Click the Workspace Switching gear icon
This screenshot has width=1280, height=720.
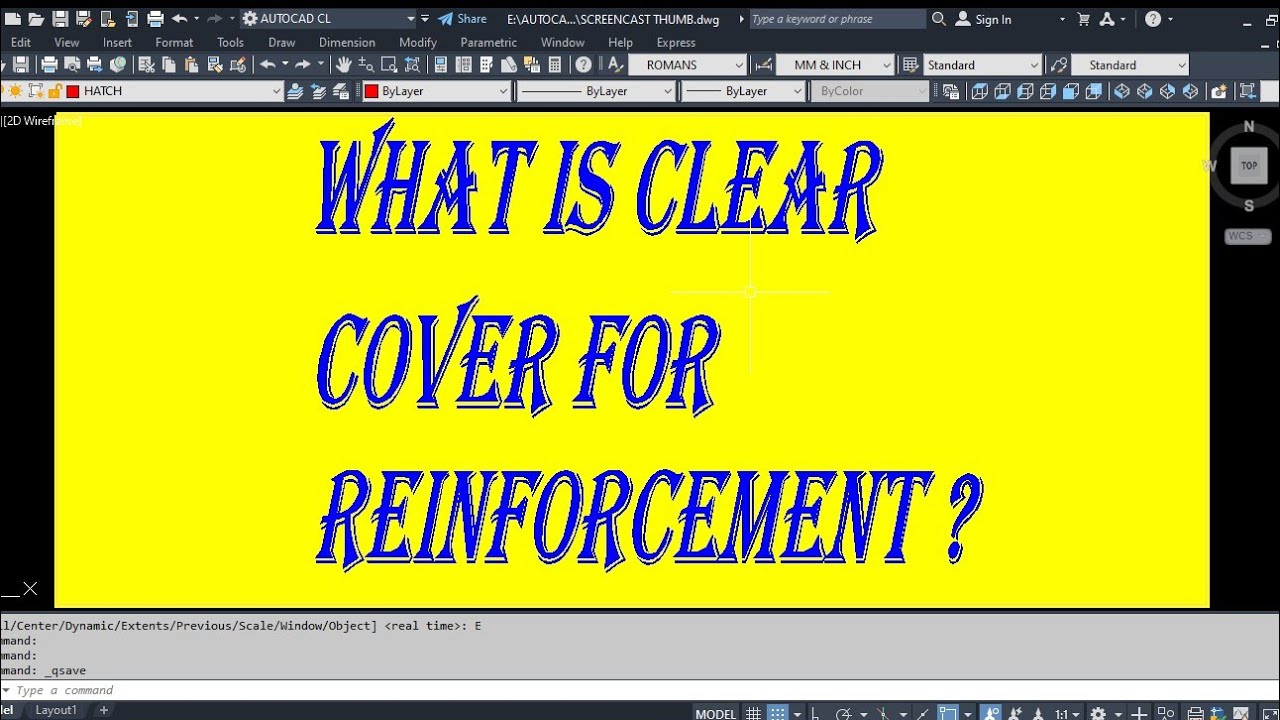pos(1098,713)
